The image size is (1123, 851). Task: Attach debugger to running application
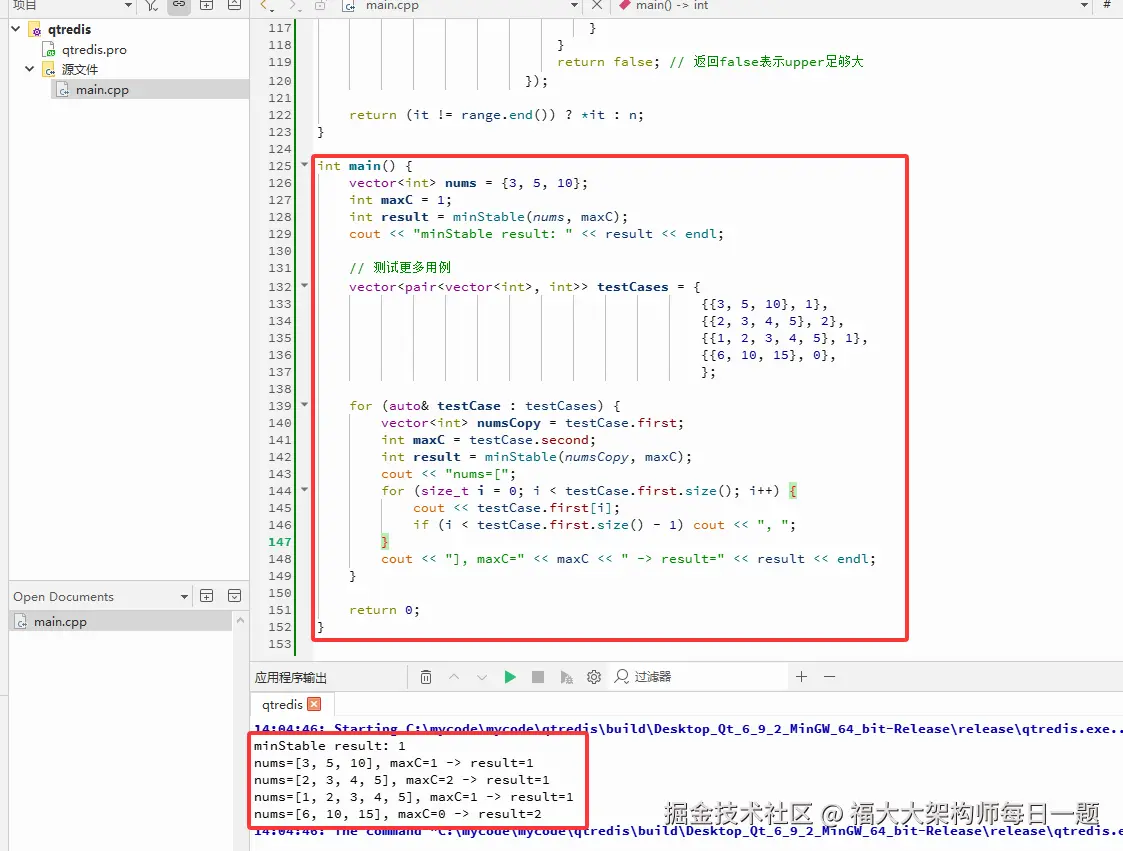coord(566,677)
